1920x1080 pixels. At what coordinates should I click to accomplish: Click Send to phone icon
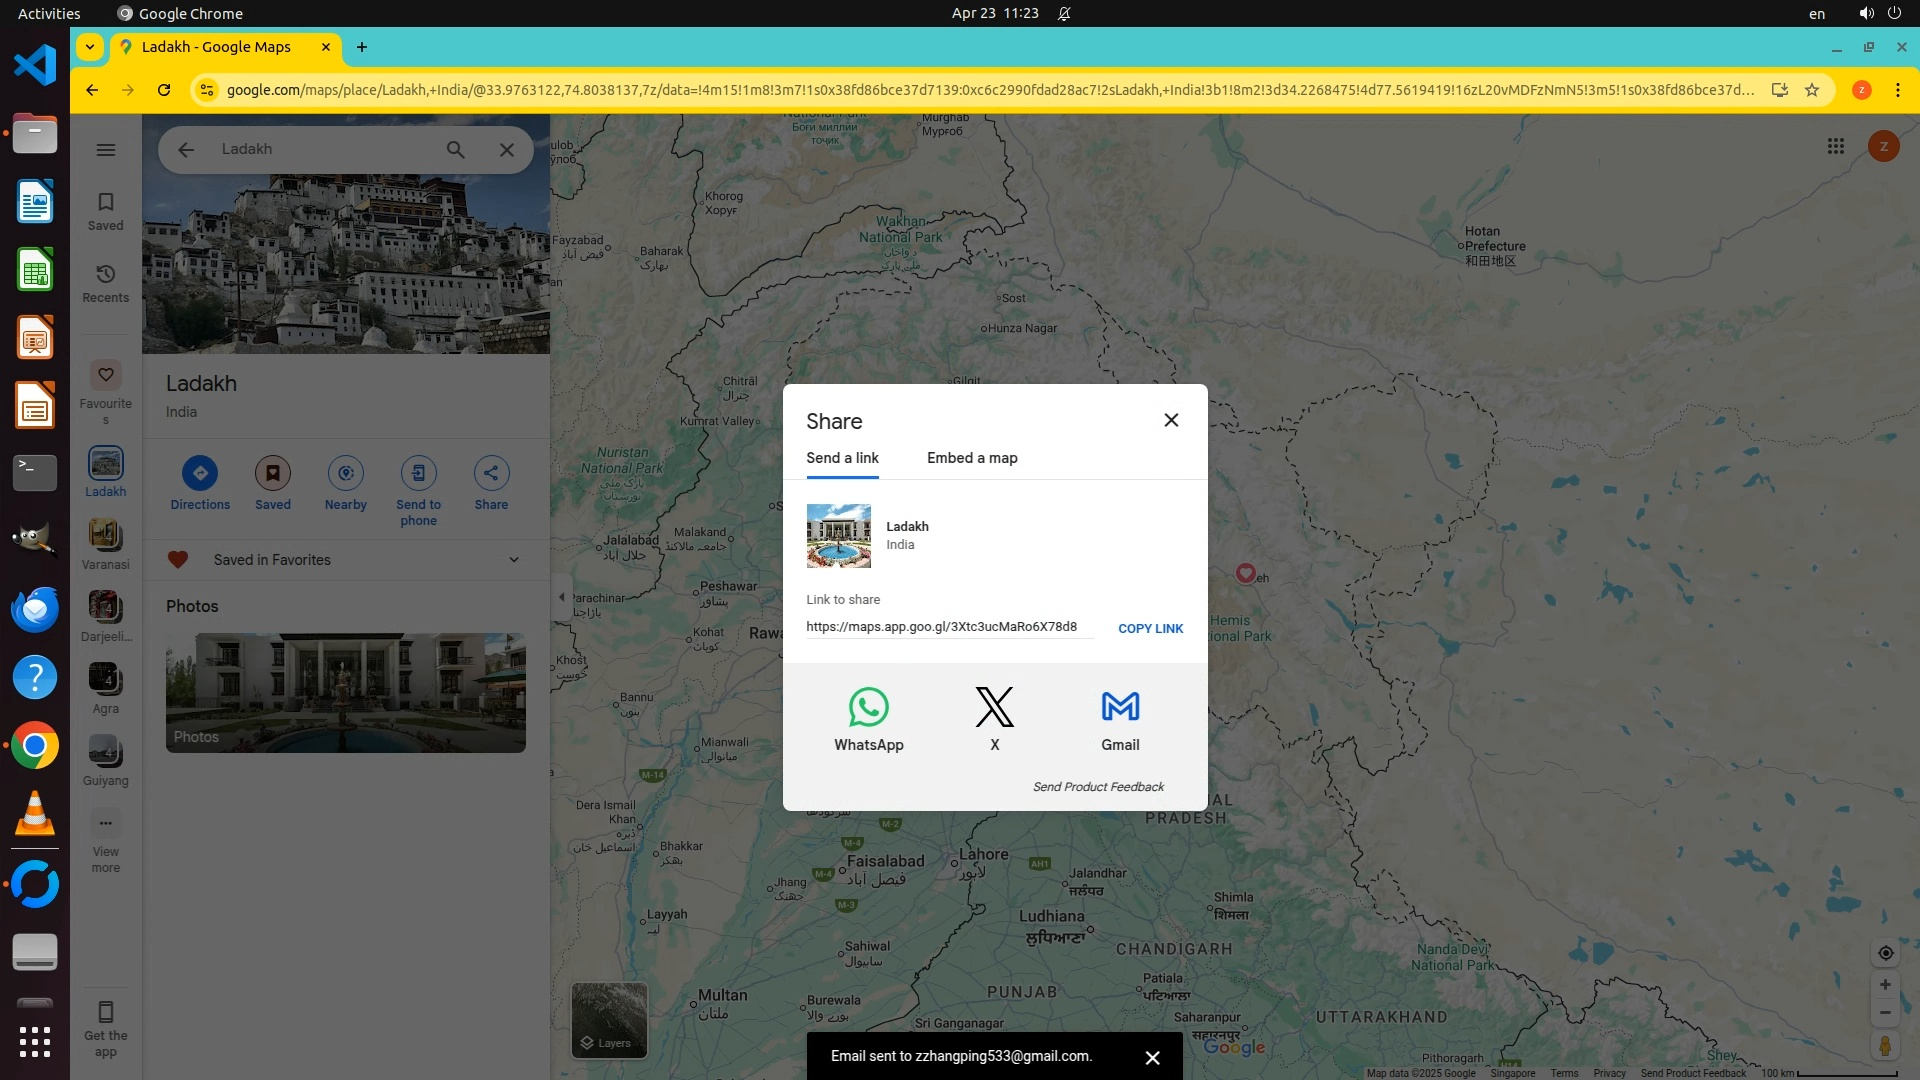[418, 473]
